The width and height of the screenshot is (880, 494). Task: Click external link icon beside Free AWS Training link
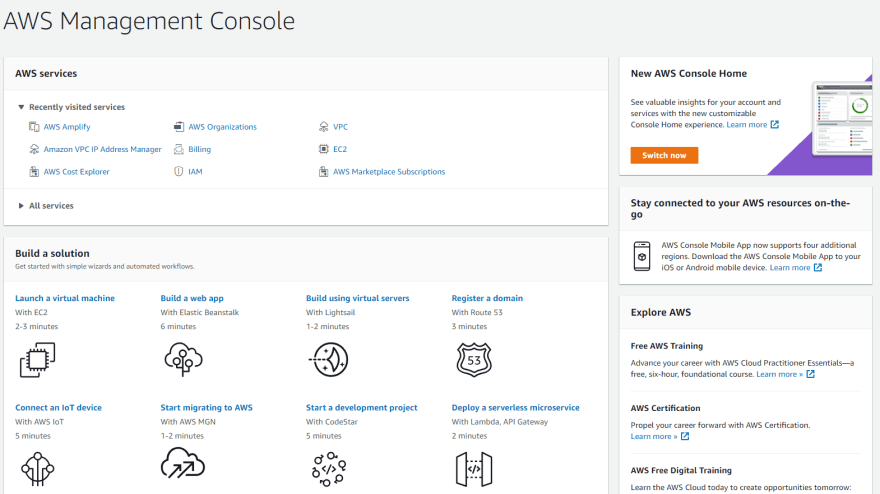click(x=810, y=374)
